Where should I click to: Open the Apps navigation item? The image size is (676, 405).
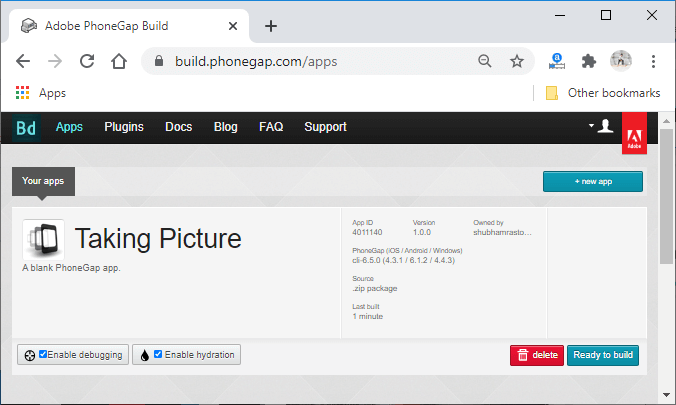point(69,127)
